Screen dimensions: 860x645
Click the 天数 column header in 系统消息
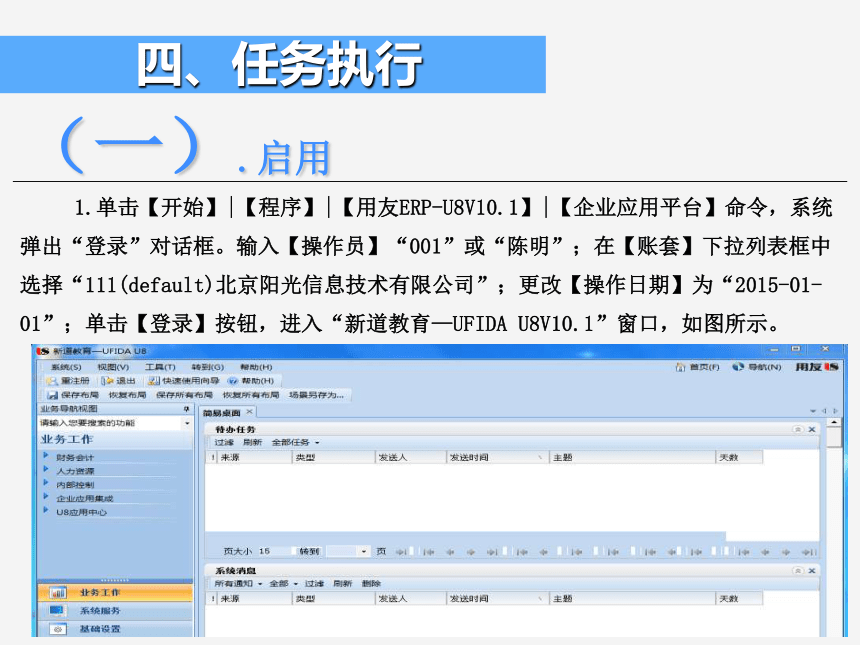740,599
